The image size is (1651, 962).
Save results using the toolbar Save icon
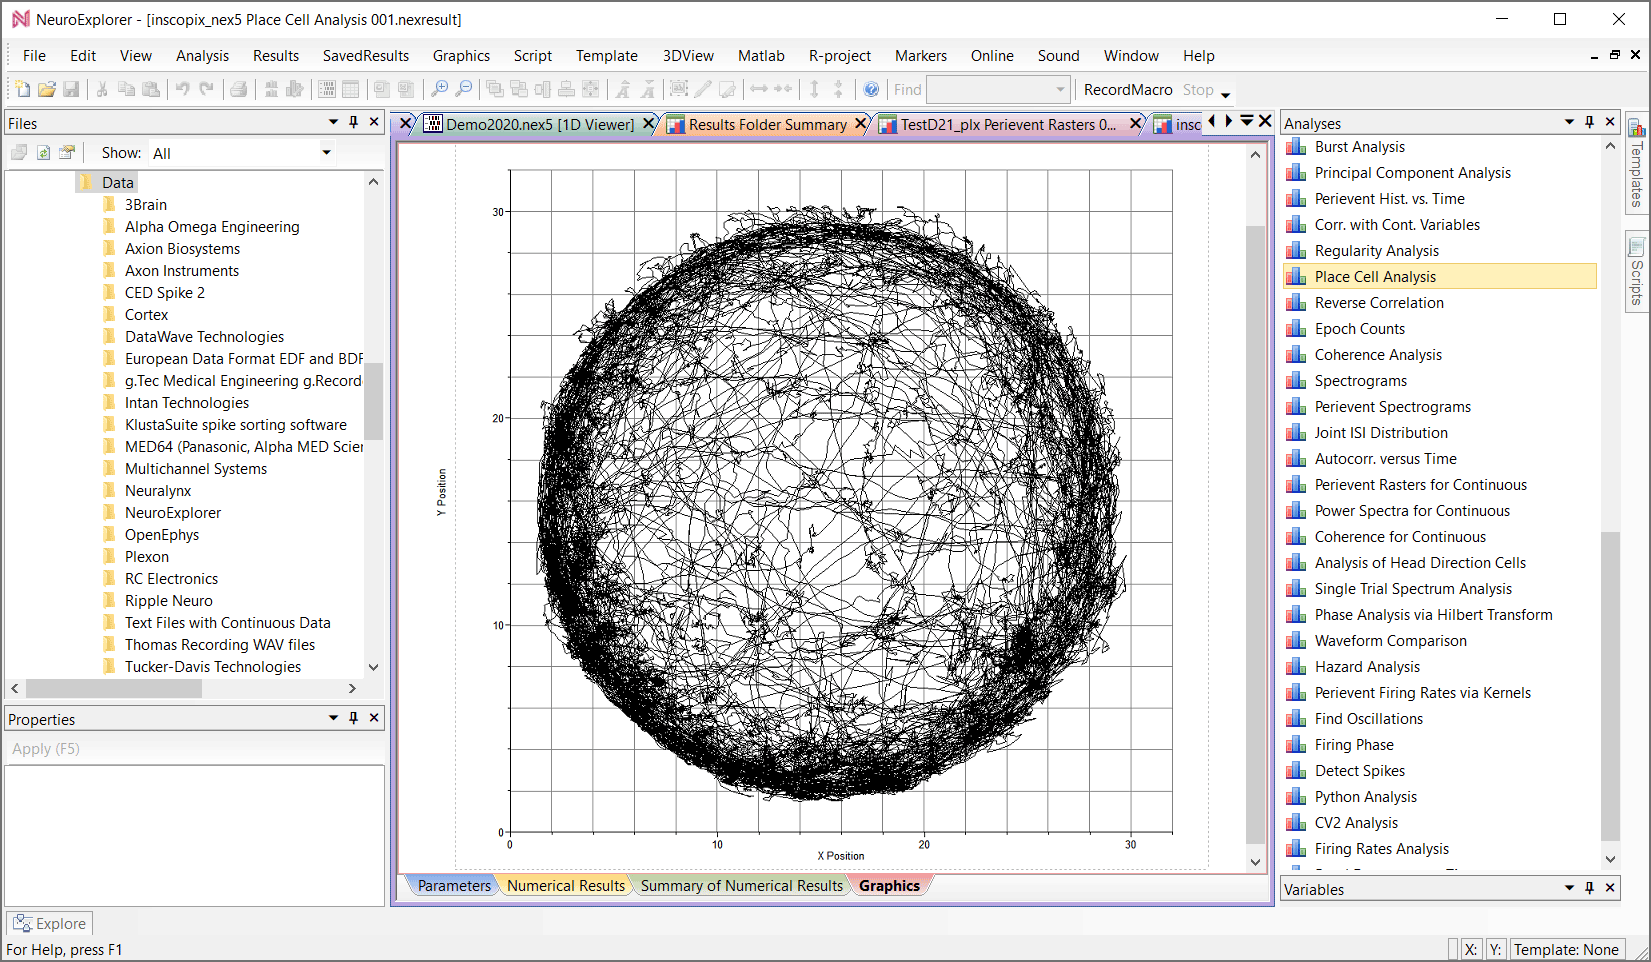point(71,89)
